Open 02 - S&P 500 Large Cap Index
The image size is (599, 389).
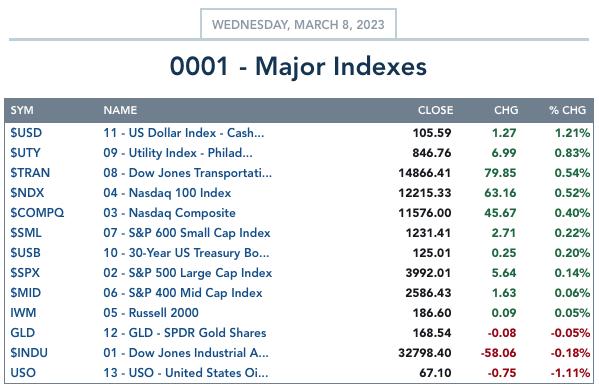point(188,273)
